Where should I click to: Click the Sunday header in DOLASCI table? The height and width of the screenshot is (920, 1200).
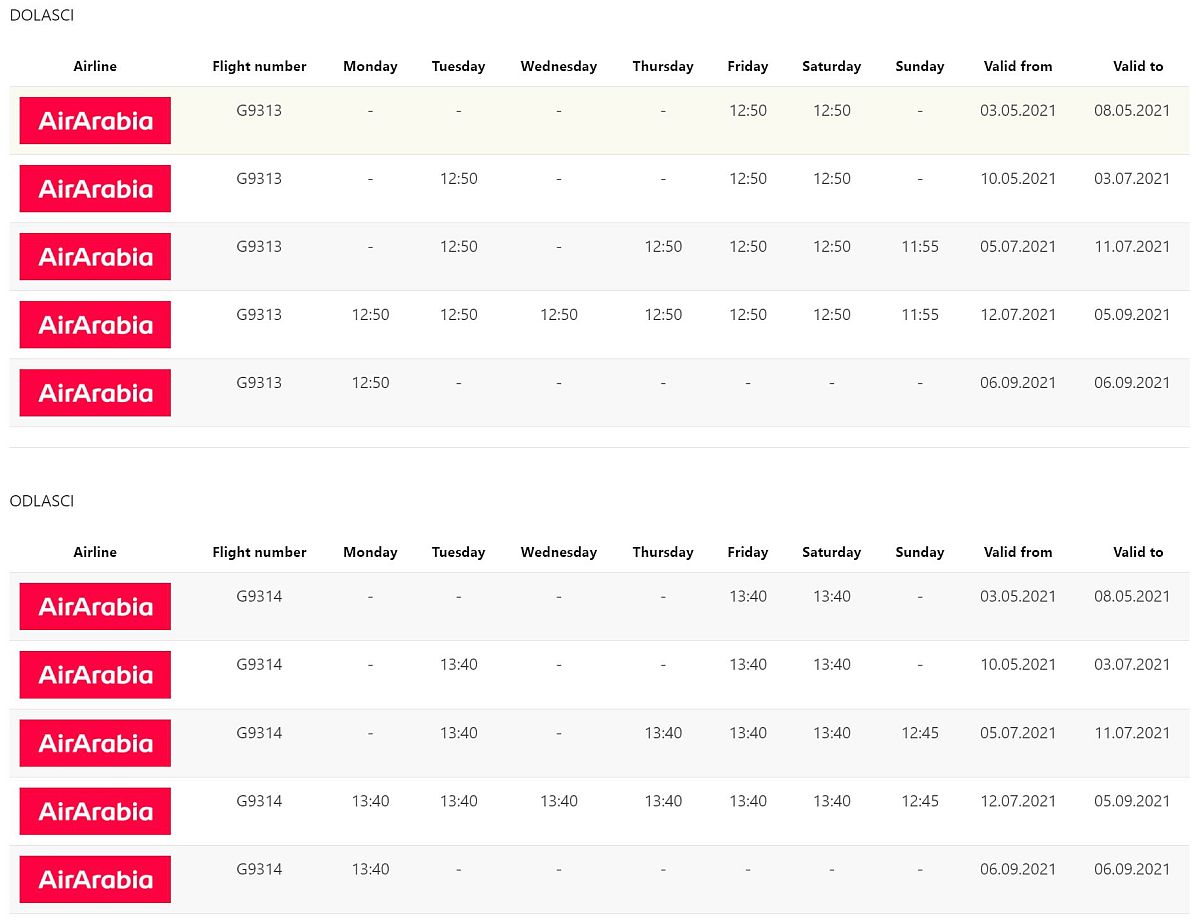pos(920,66)
